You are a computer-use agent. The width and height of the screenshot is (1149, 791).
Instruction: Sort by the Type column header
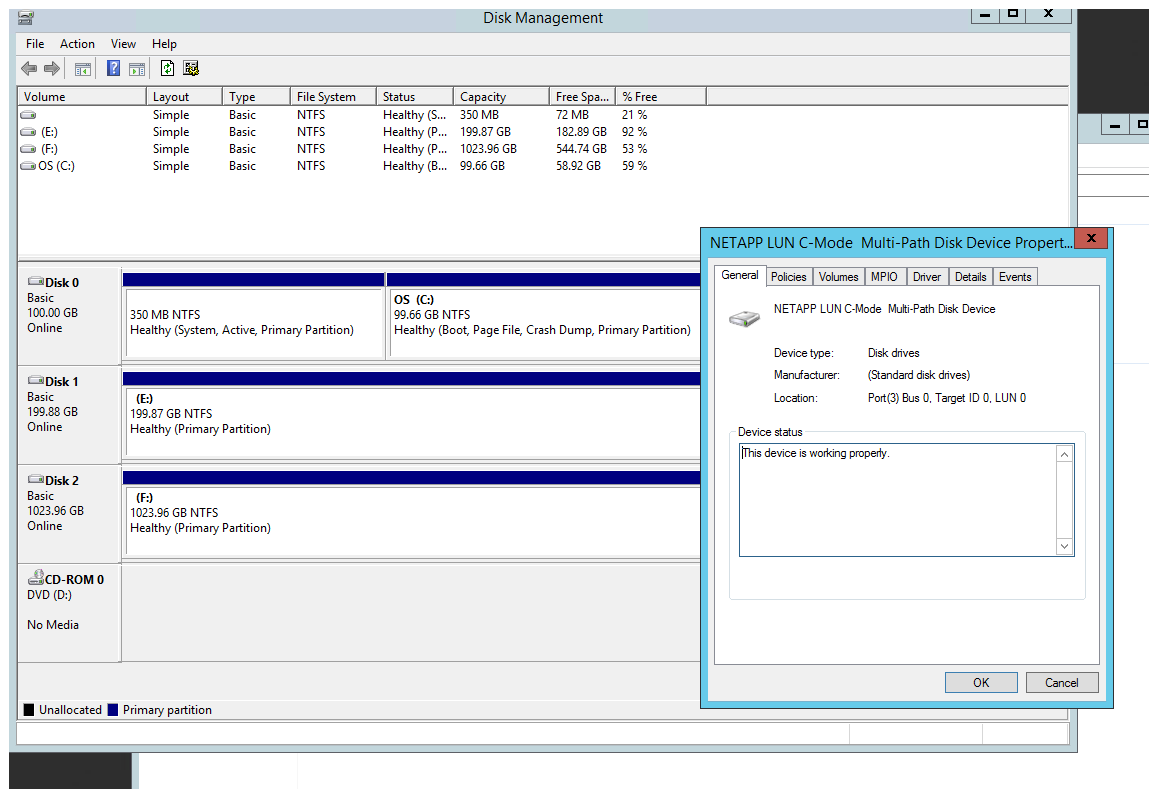(256, 97)
